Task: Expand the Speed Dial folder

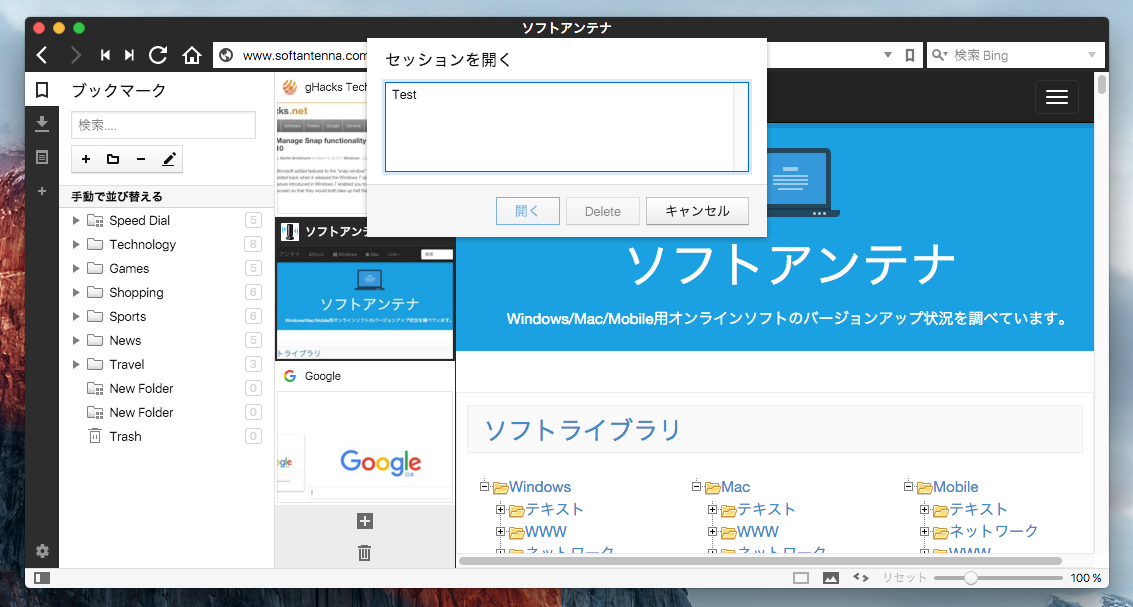Action: point(77,220)
